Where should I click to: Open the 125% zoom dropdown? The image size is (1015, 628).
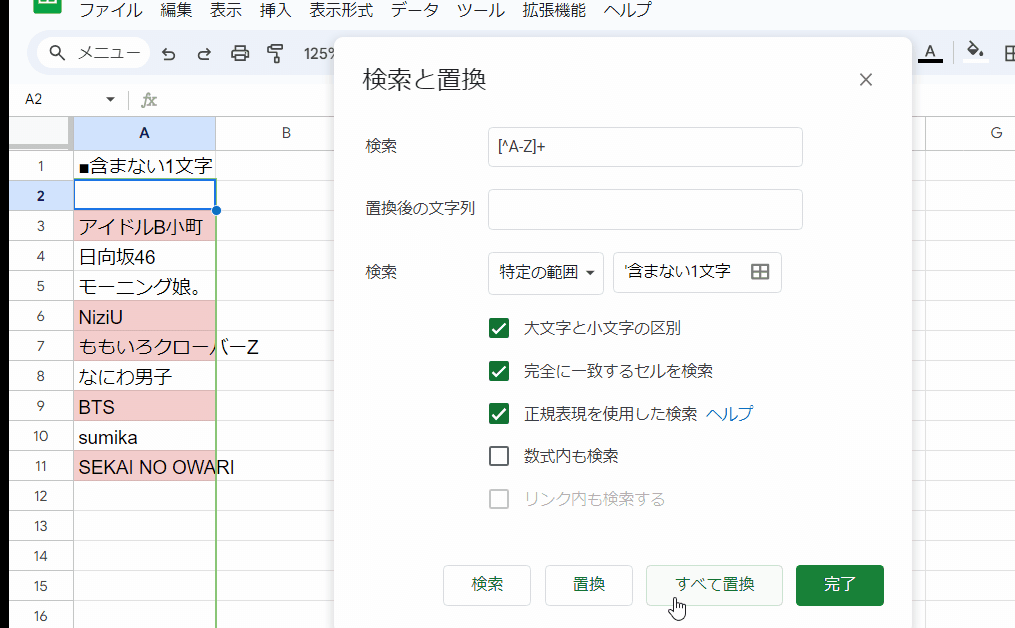319,54
